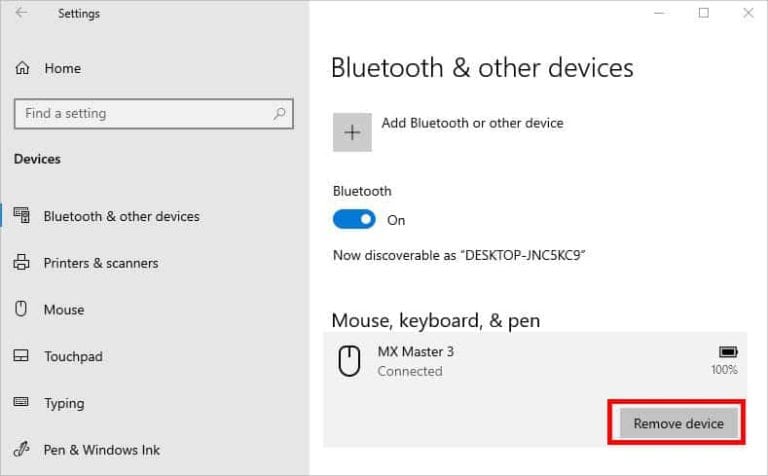768x476 pixels.
Task: Click the Mouse icon in sidebar
Action: click(21, 310)
